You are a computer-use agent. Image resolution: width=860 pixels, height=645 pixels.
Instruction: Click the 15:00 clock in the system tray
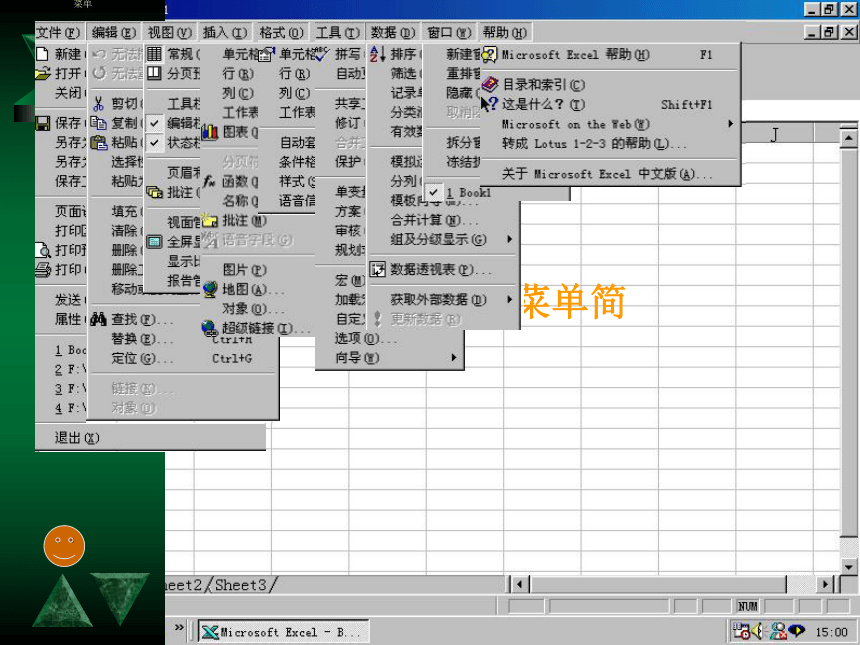tap(831, 632)
